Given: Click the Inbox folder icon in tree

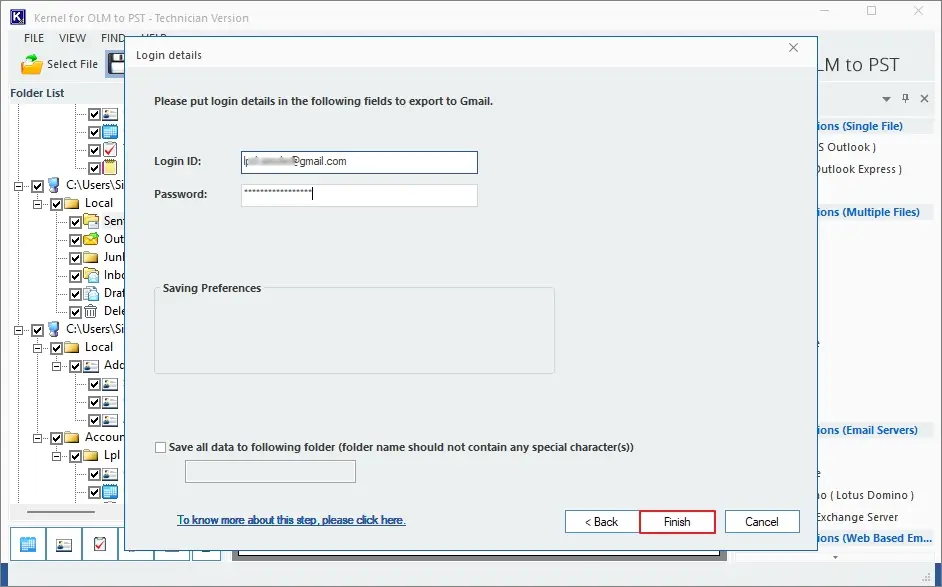Looking at the screenshot, I should click(91, 275).
